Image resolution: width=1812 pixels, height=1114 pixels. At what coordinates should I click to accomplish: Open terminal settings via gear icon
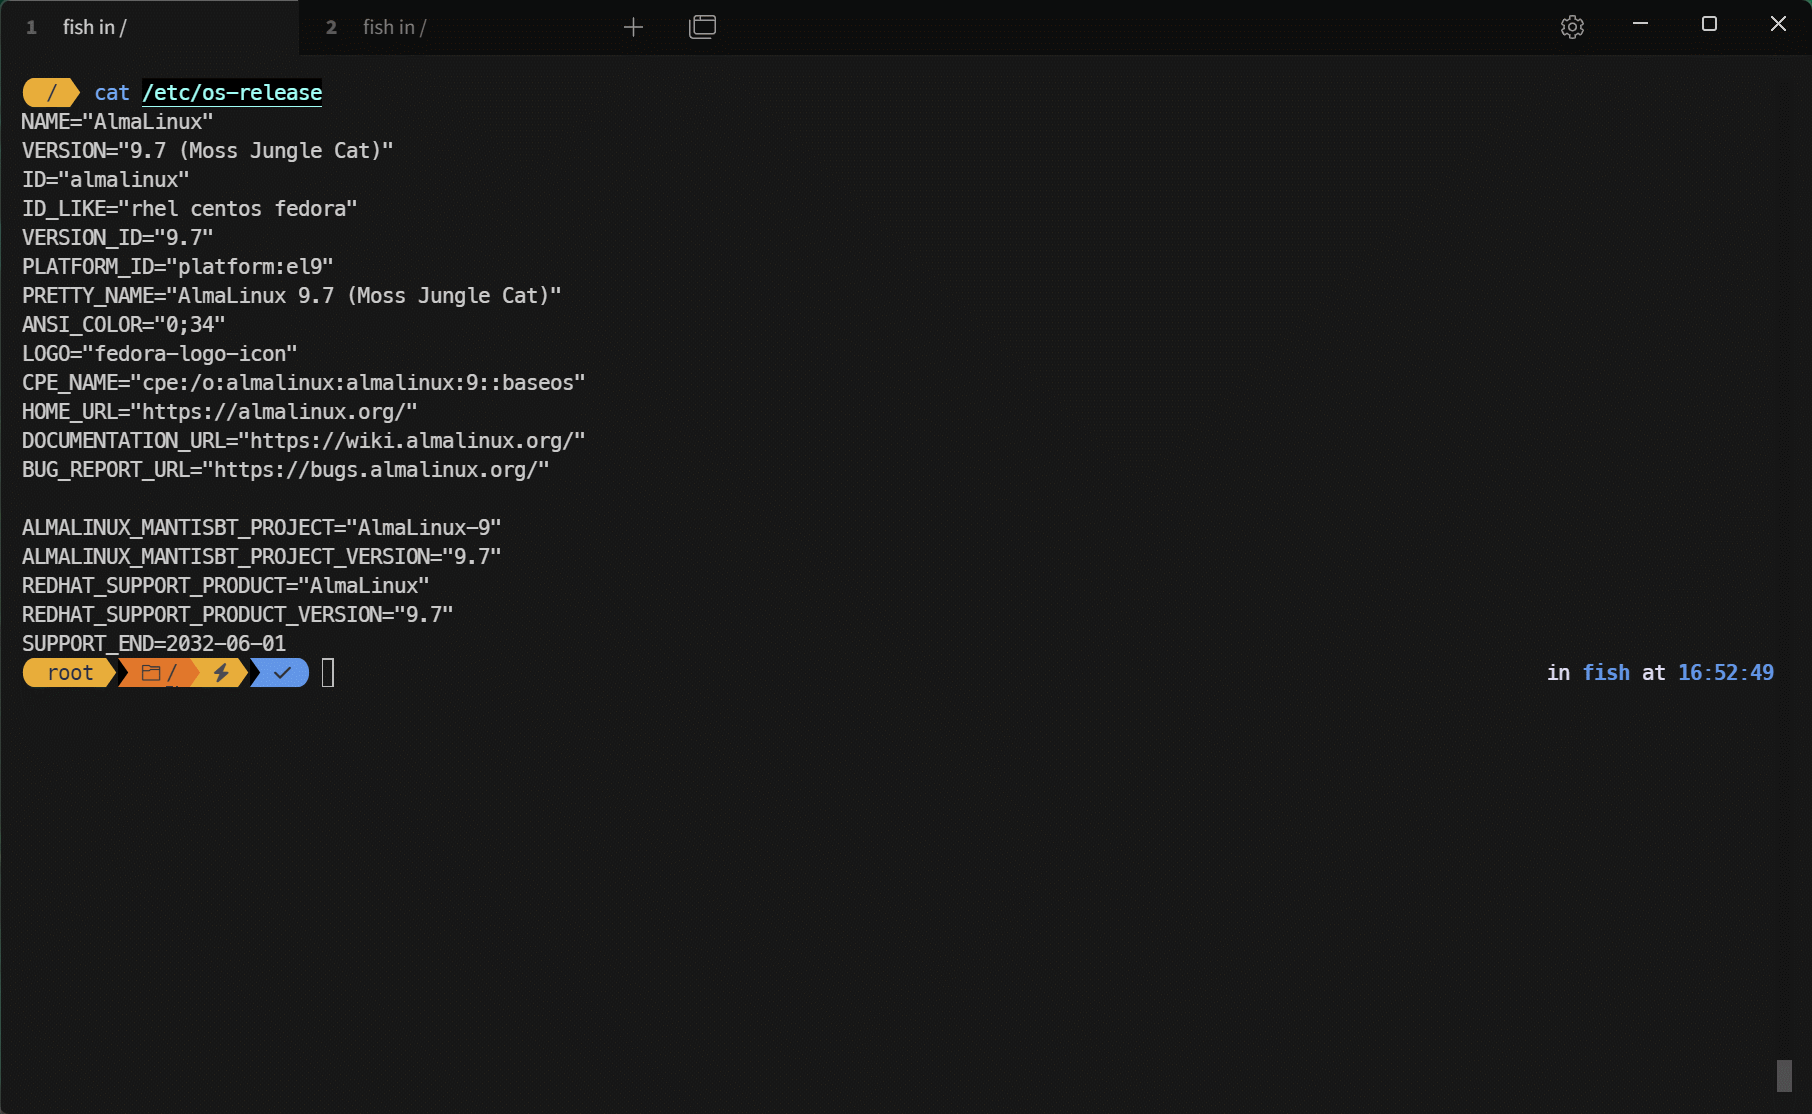tap(1572, 27)
